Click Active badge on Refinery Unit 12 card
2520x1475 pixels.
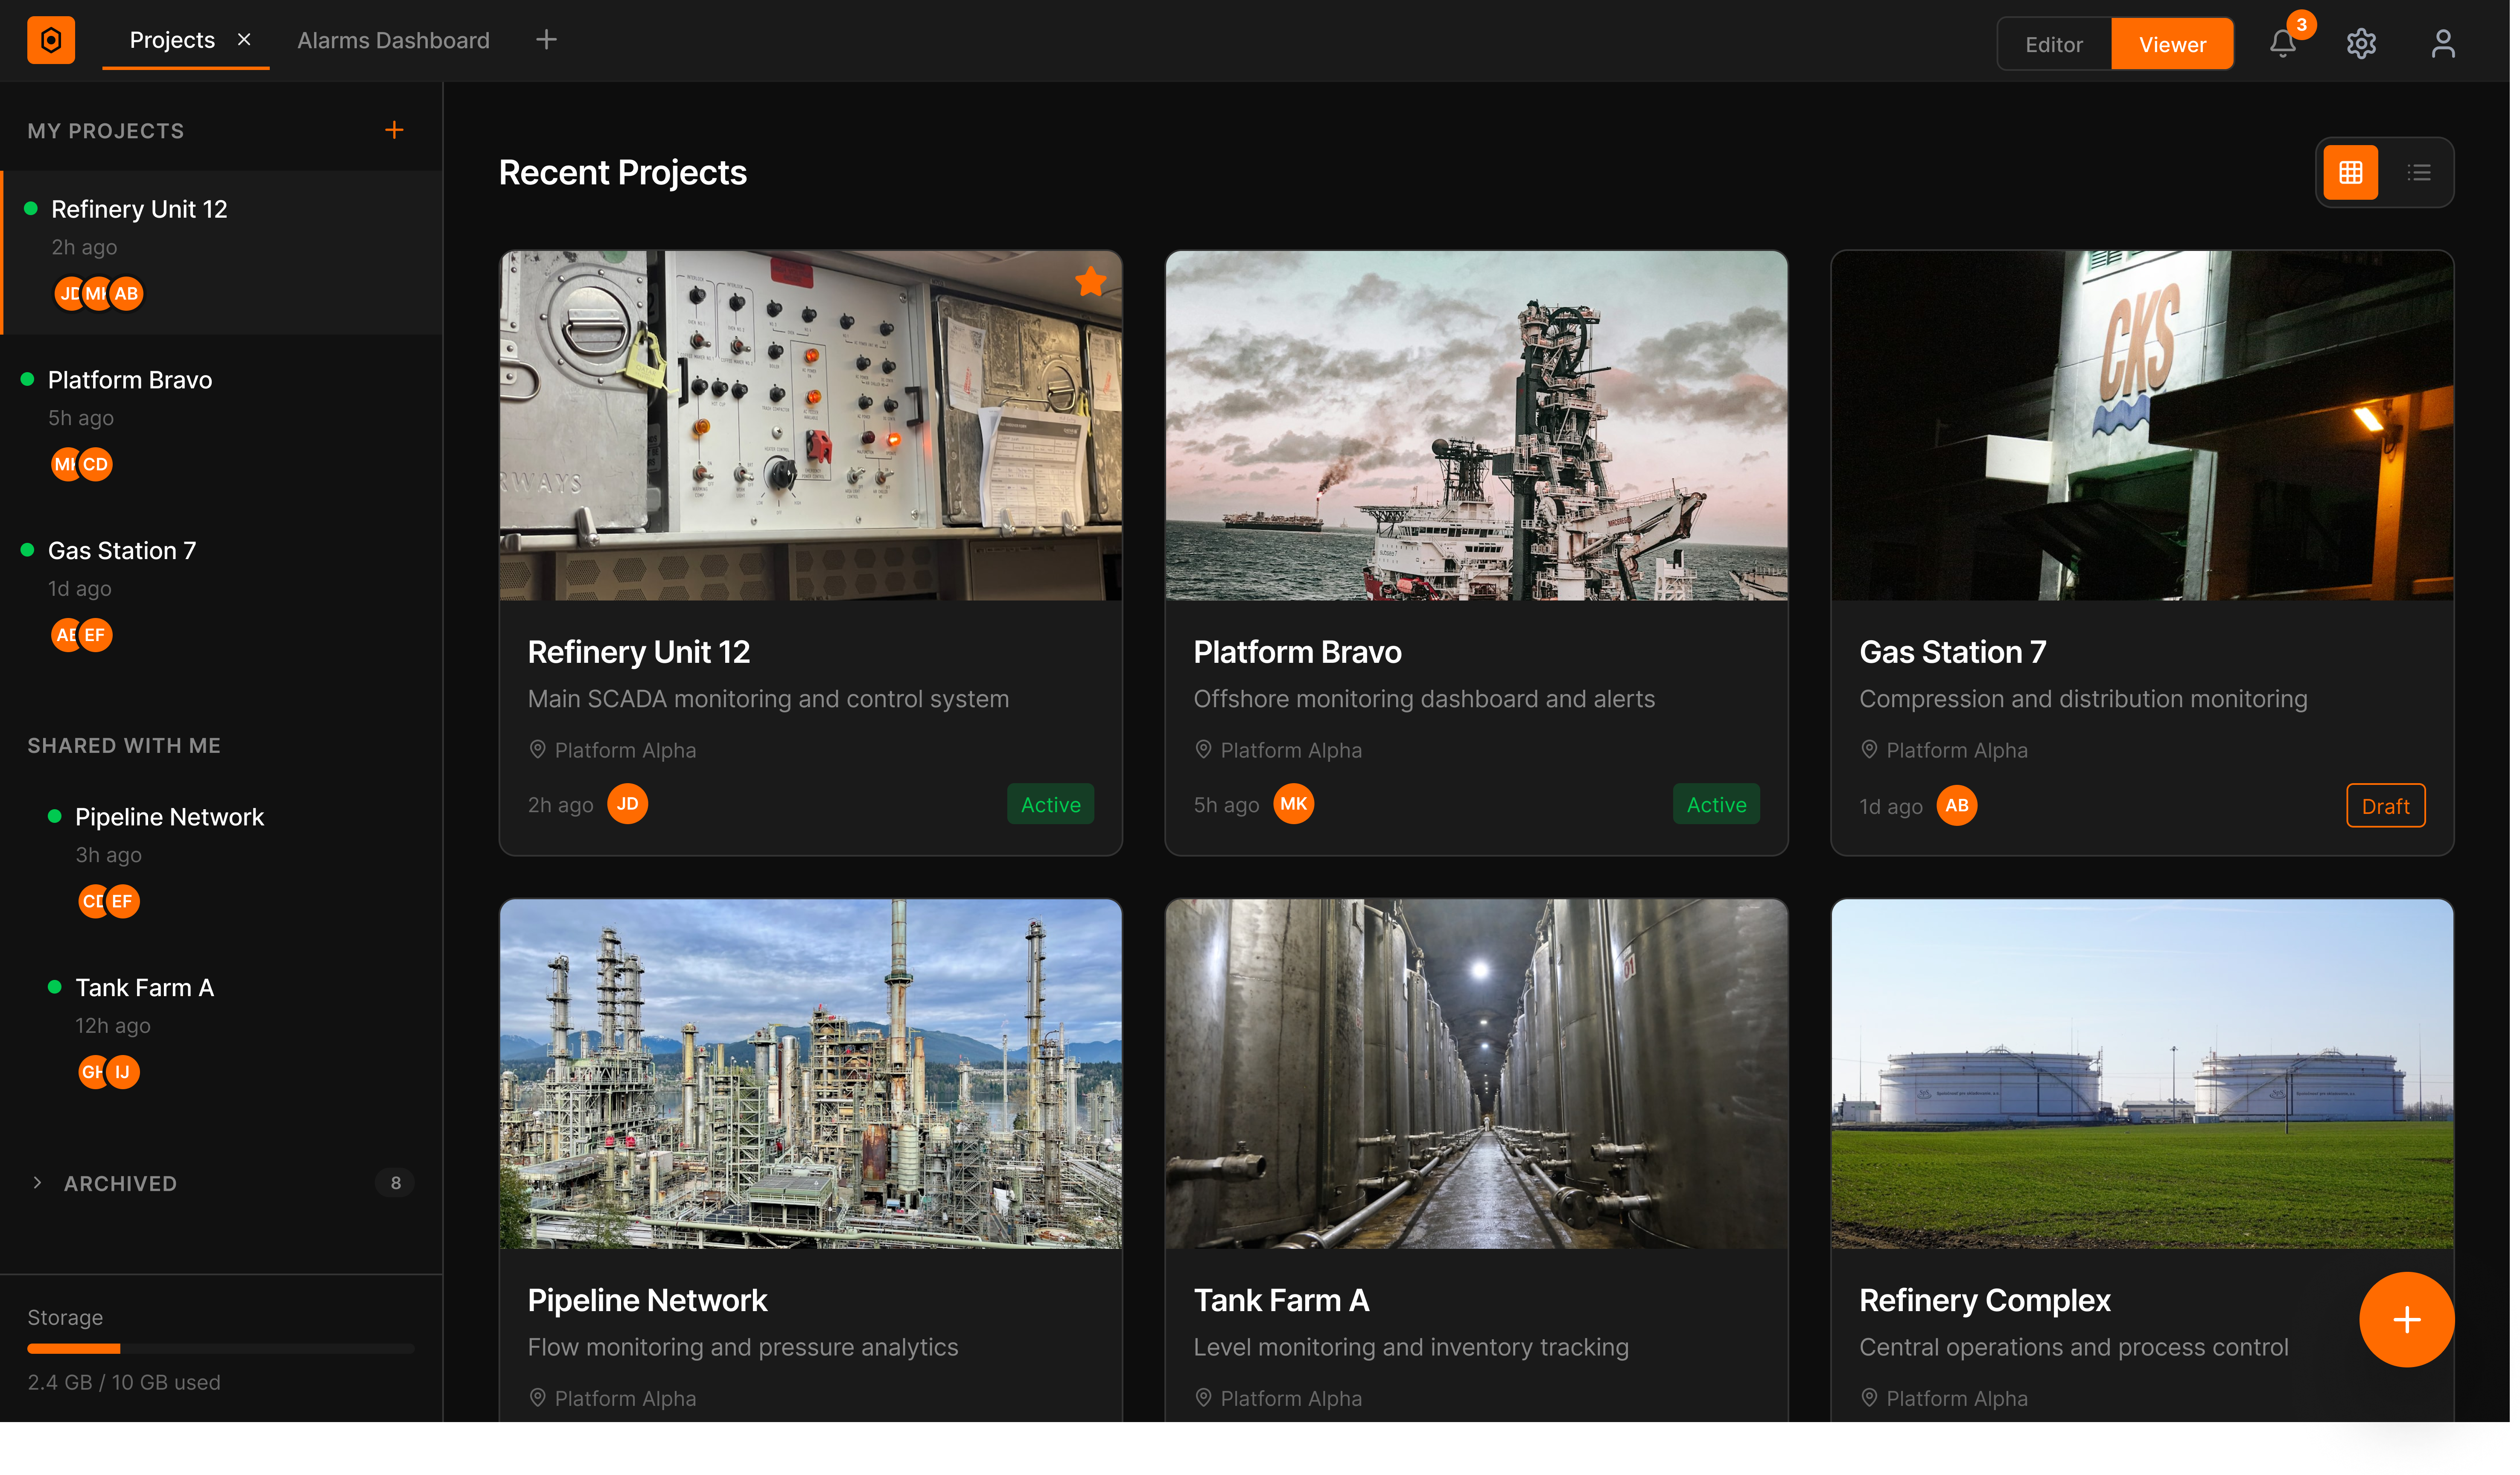click(x=1050, y=805)
